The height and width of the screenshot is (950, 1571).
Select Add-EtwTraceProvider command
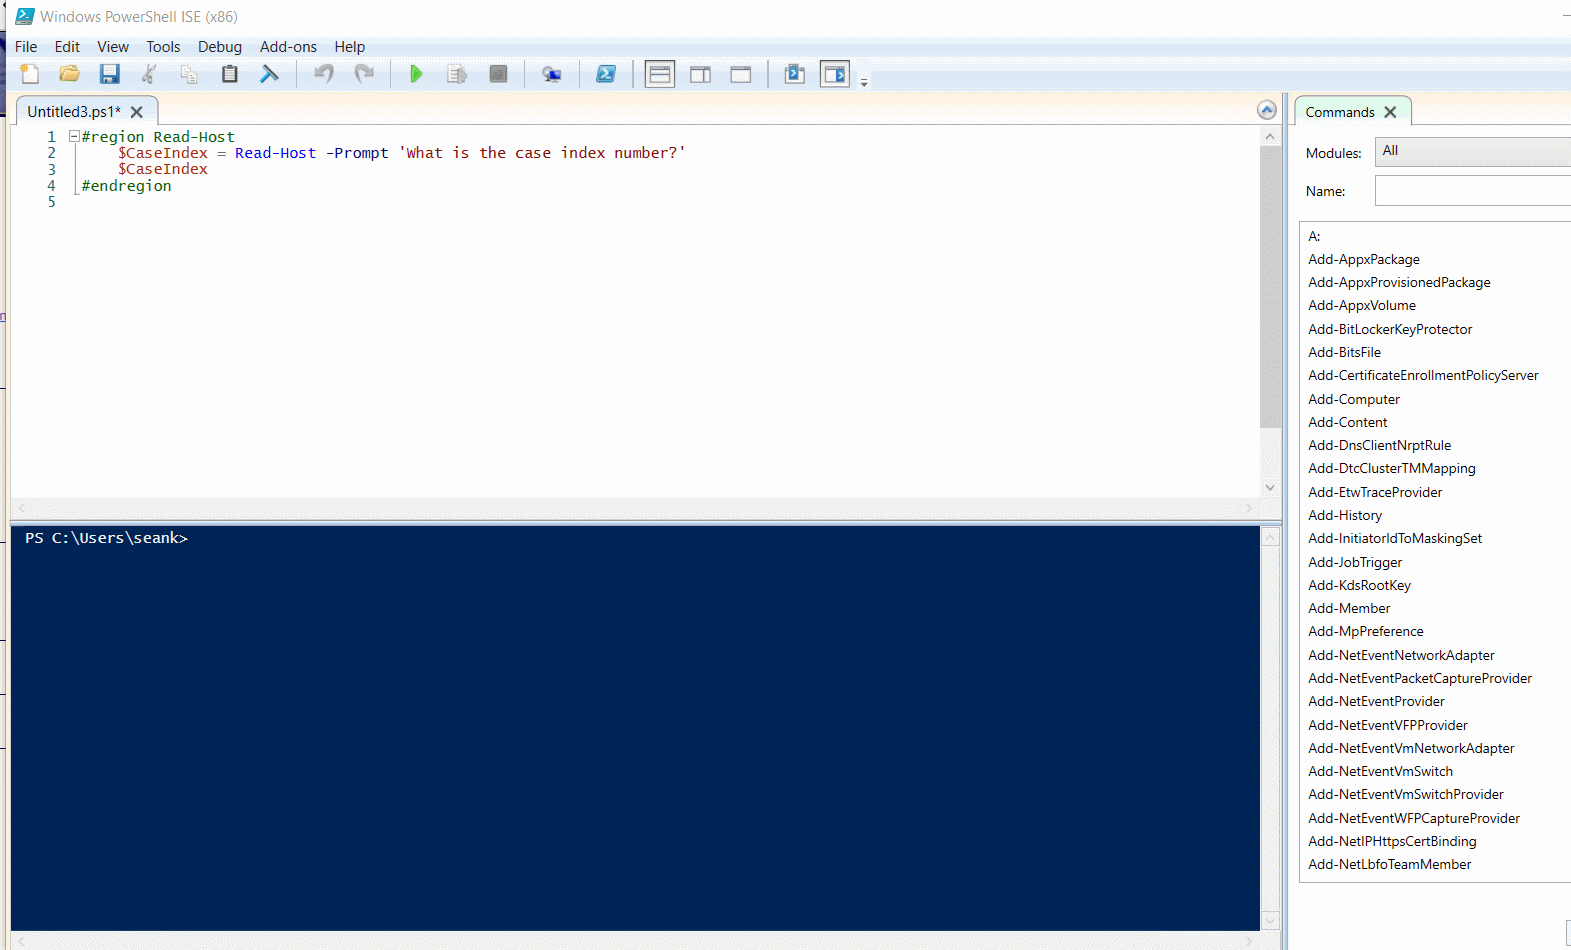point(1375,492)
